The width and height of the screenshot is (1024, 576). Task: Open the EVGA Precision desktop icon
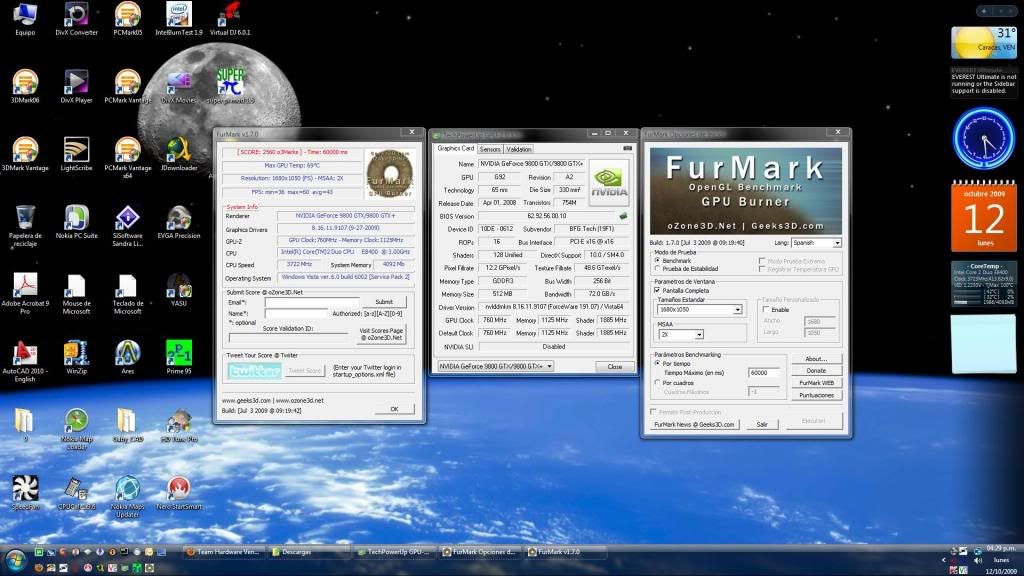pos(179,223)
